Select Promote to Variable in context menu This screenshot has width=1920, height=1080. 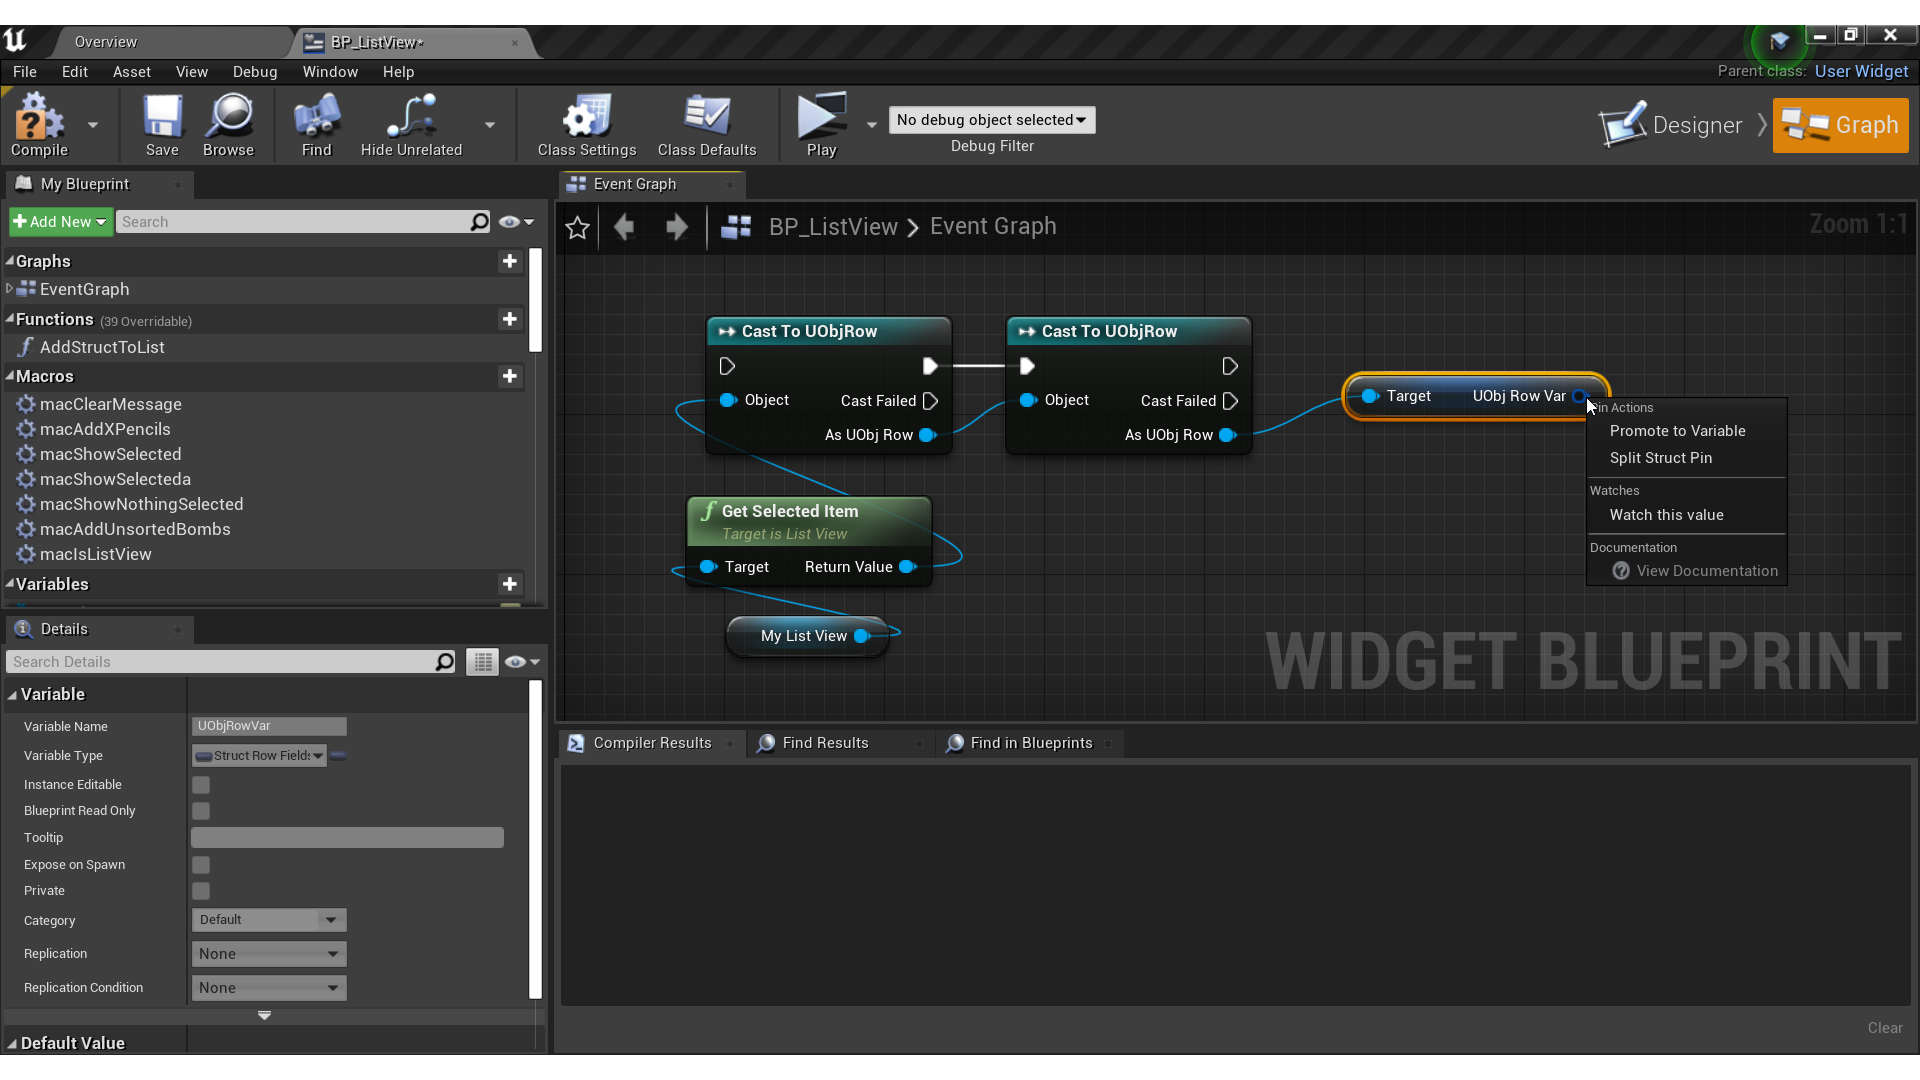1677,430
